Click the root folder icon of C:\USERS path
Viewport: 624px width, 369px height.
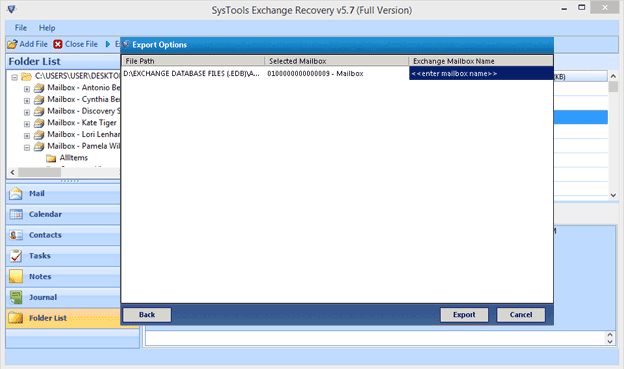[x=26, y=76]
